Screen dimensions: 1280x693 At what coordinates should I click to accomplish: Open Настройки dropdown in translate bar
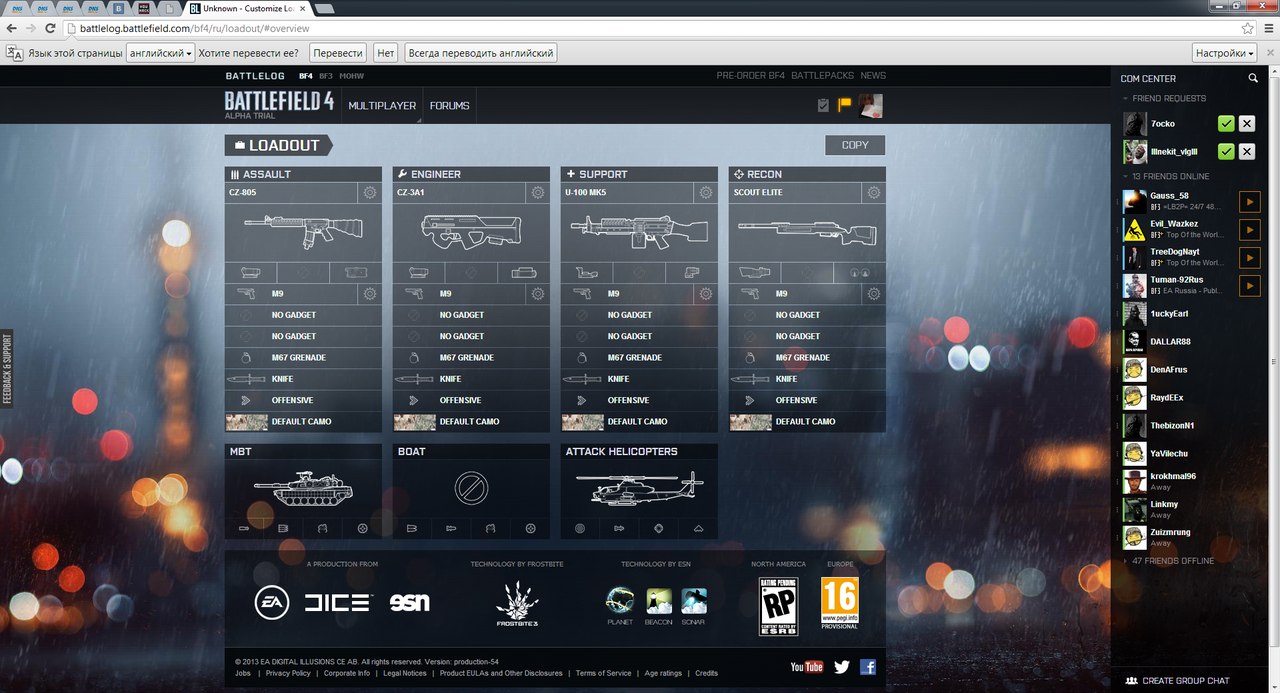(1225, 53)
